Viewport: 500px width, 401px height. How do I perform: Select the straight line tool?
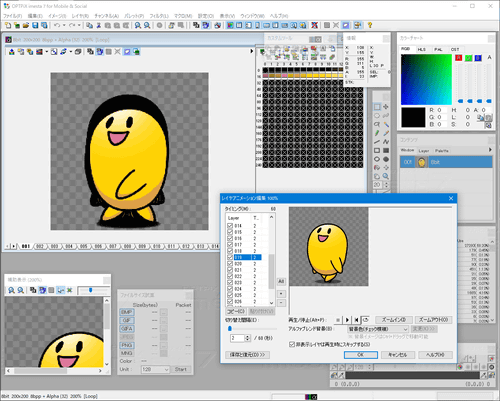[x=377, y=142]
